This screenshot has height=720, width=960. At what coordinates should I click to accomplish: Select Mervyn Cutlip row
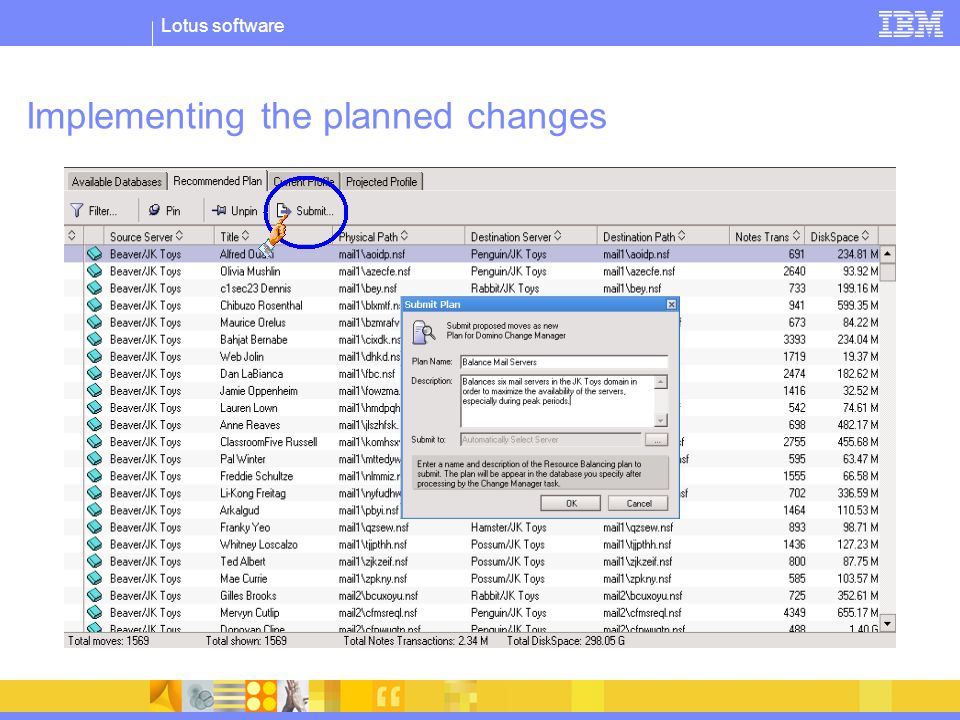pos(471,612)
